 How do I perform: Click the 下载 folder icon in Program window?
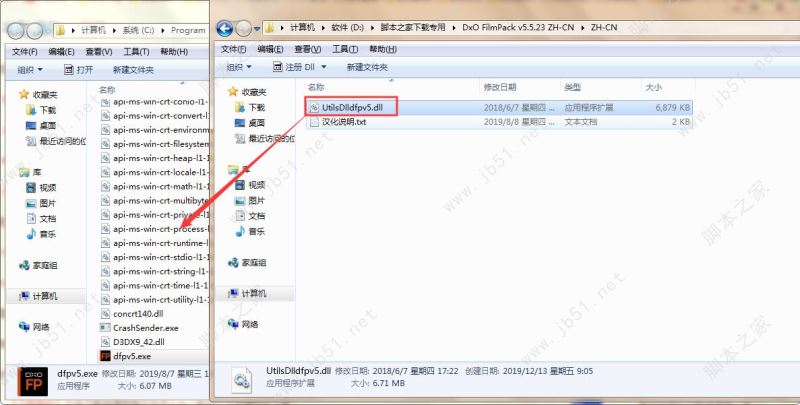[31, 110]
